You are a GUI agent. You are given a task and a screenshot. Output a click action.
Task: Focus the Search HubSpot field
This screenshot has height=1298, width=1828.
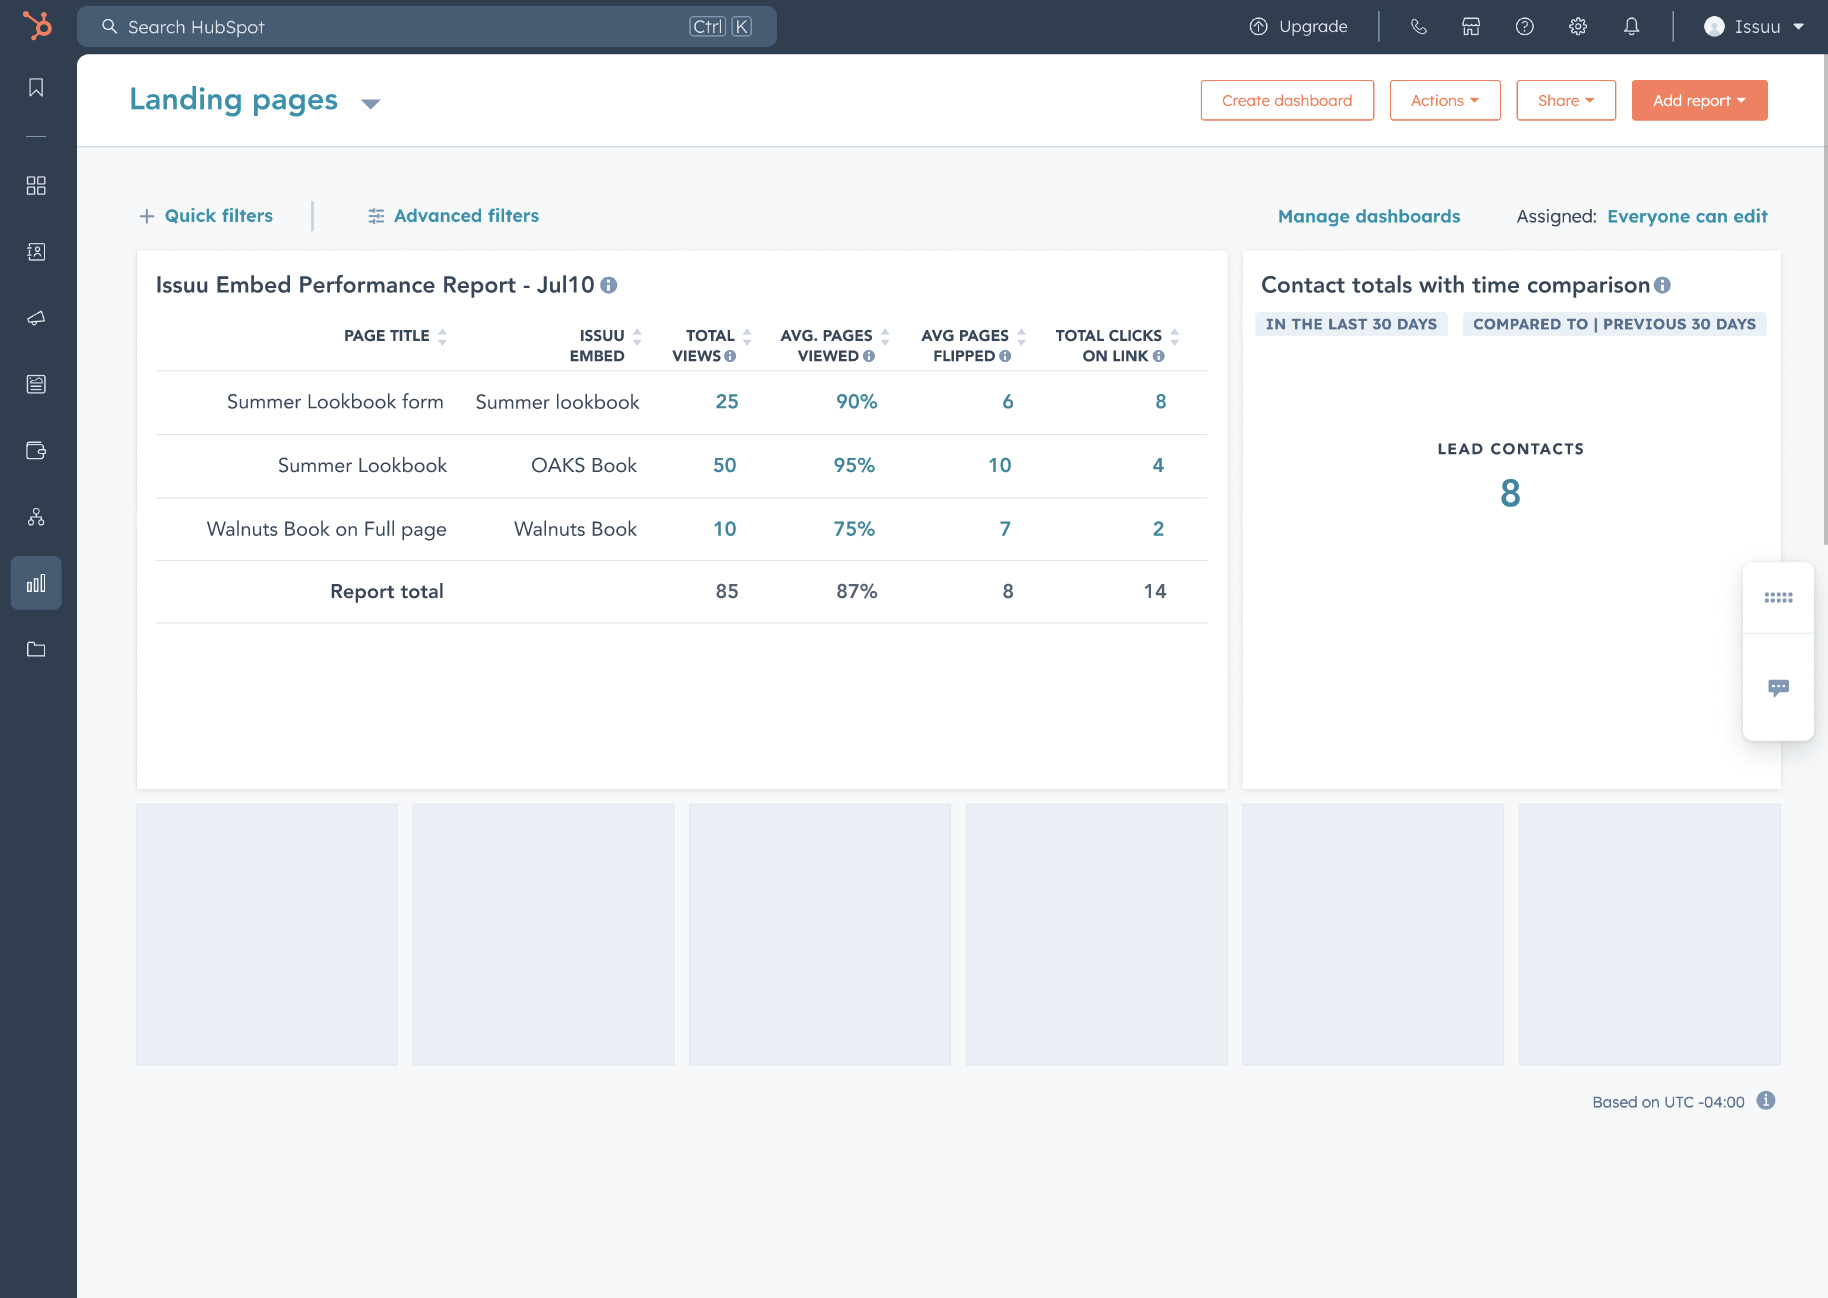[x=427, y=27]
